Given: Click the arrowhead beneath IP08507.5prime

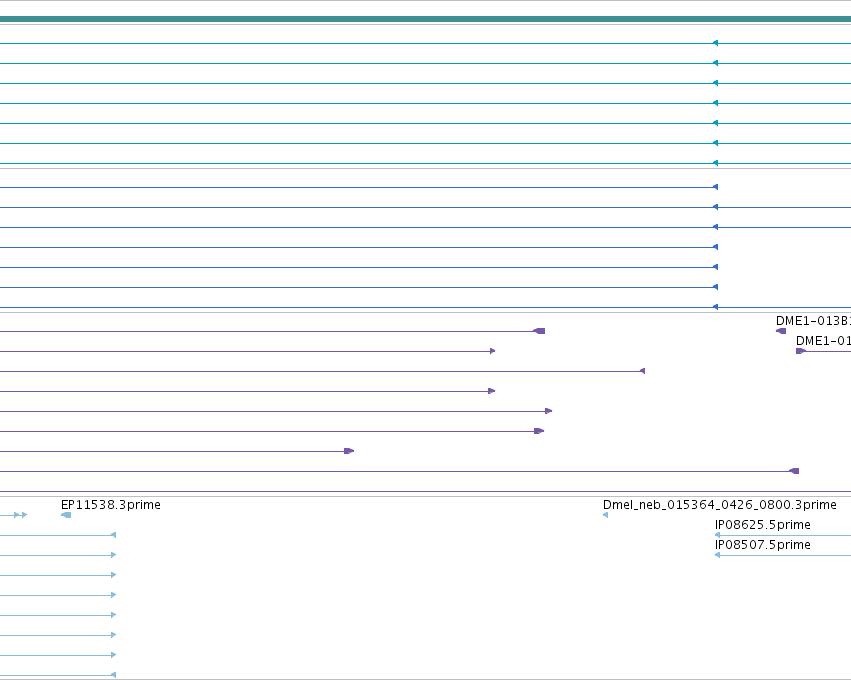Looking at the screenshot, I should [717, 555].
